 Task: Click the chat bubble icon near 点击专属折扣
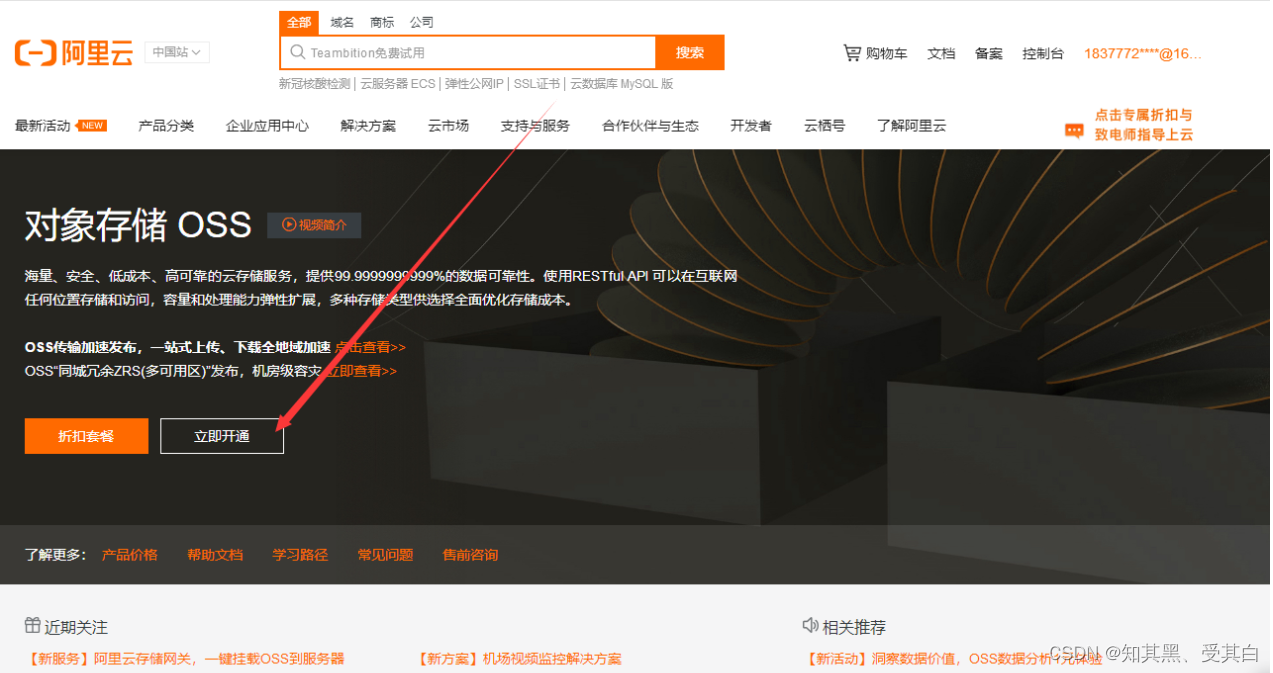pos(1074,130)
